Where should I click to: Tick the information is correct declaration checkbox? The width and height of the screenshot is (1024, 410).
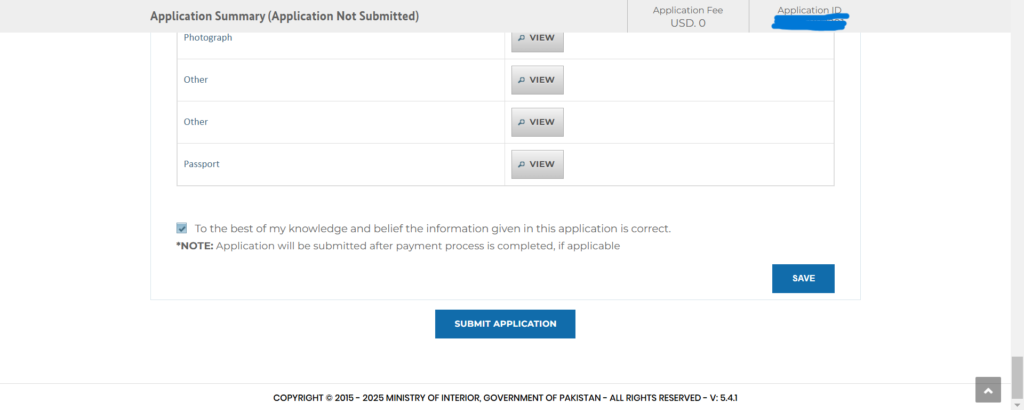coord(181,228)
